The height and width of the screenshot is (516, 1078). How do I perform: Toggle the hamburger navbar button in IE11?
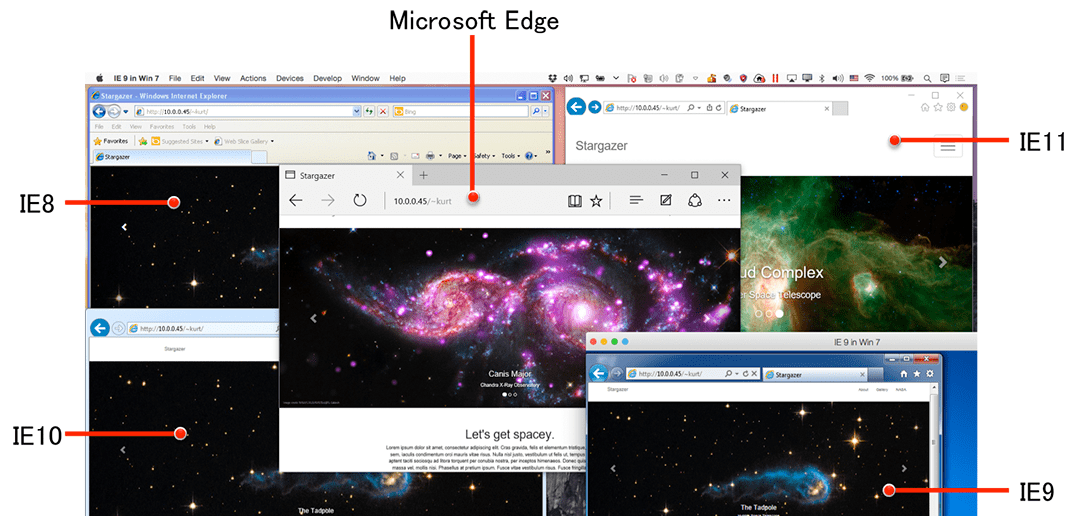(x=947, y=146)
